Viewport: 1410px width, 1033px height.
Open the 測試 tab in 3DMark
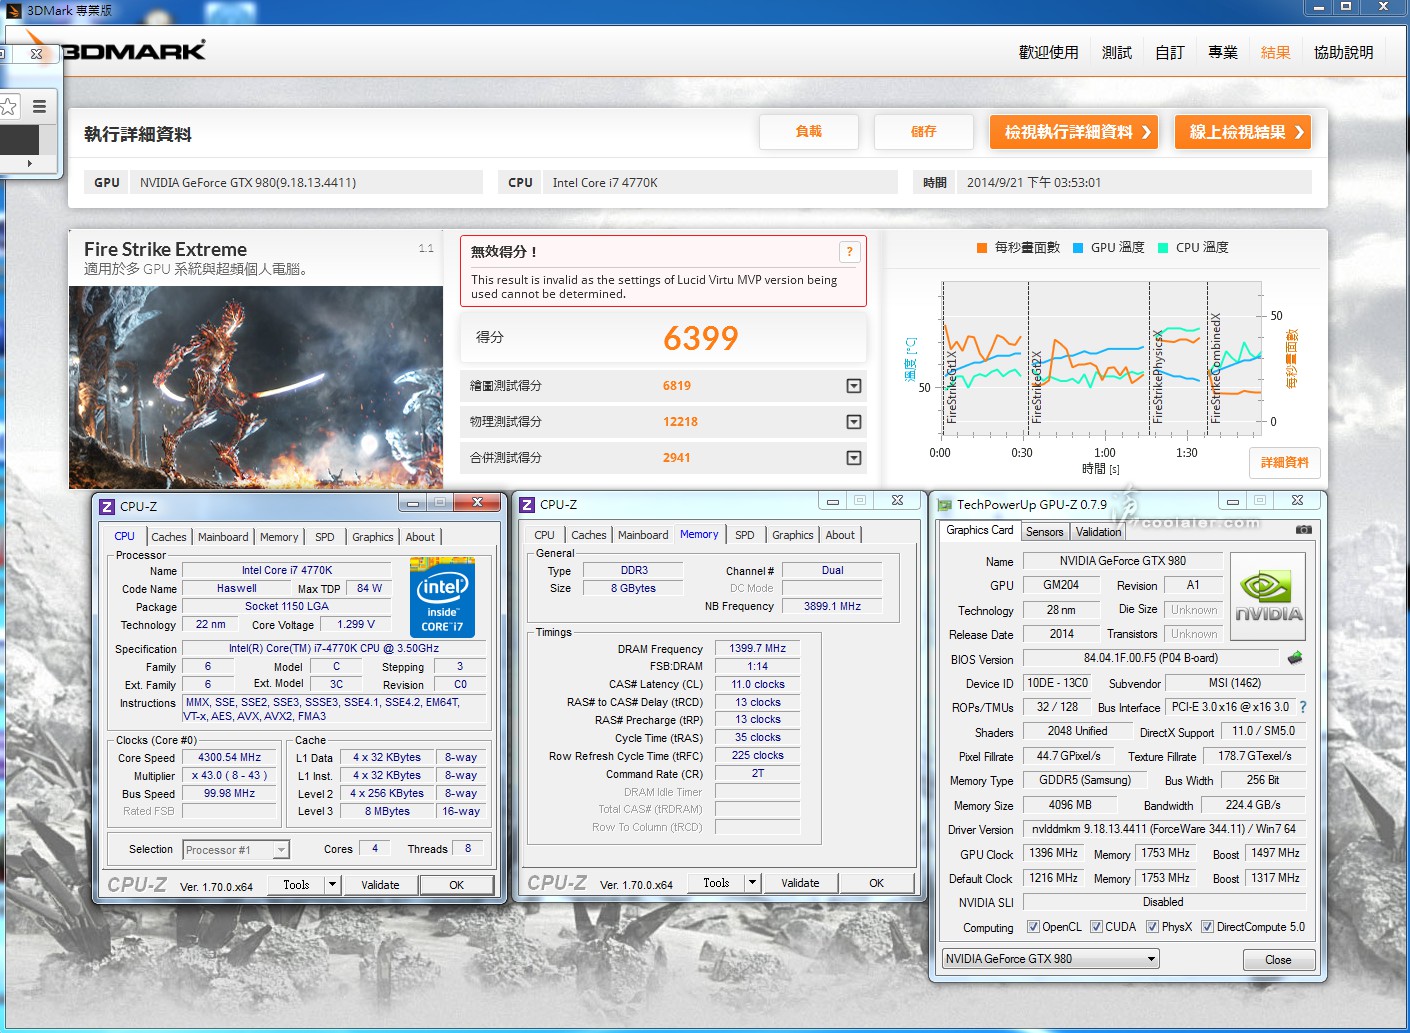pos(1116,52)
